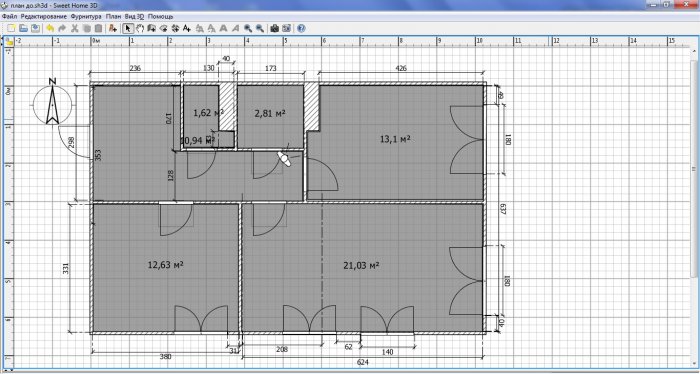Open the Фурнитура menu

(86, 17)
